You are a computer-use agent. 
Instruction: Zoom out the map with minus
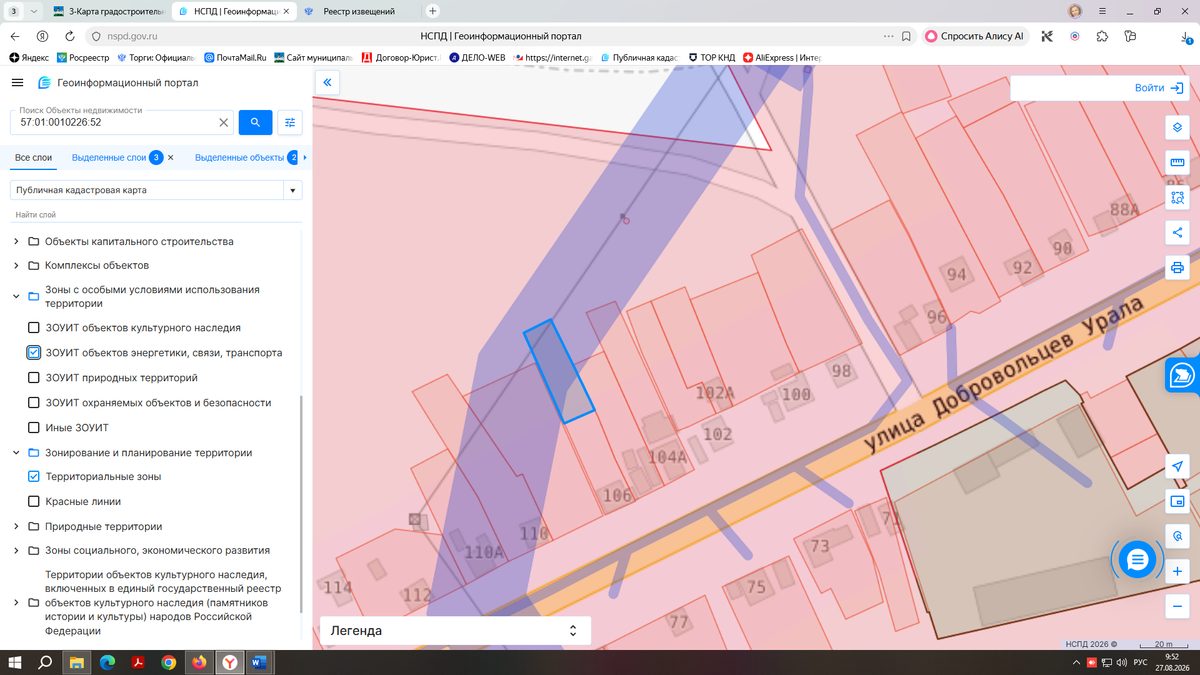click(1177, 607)
